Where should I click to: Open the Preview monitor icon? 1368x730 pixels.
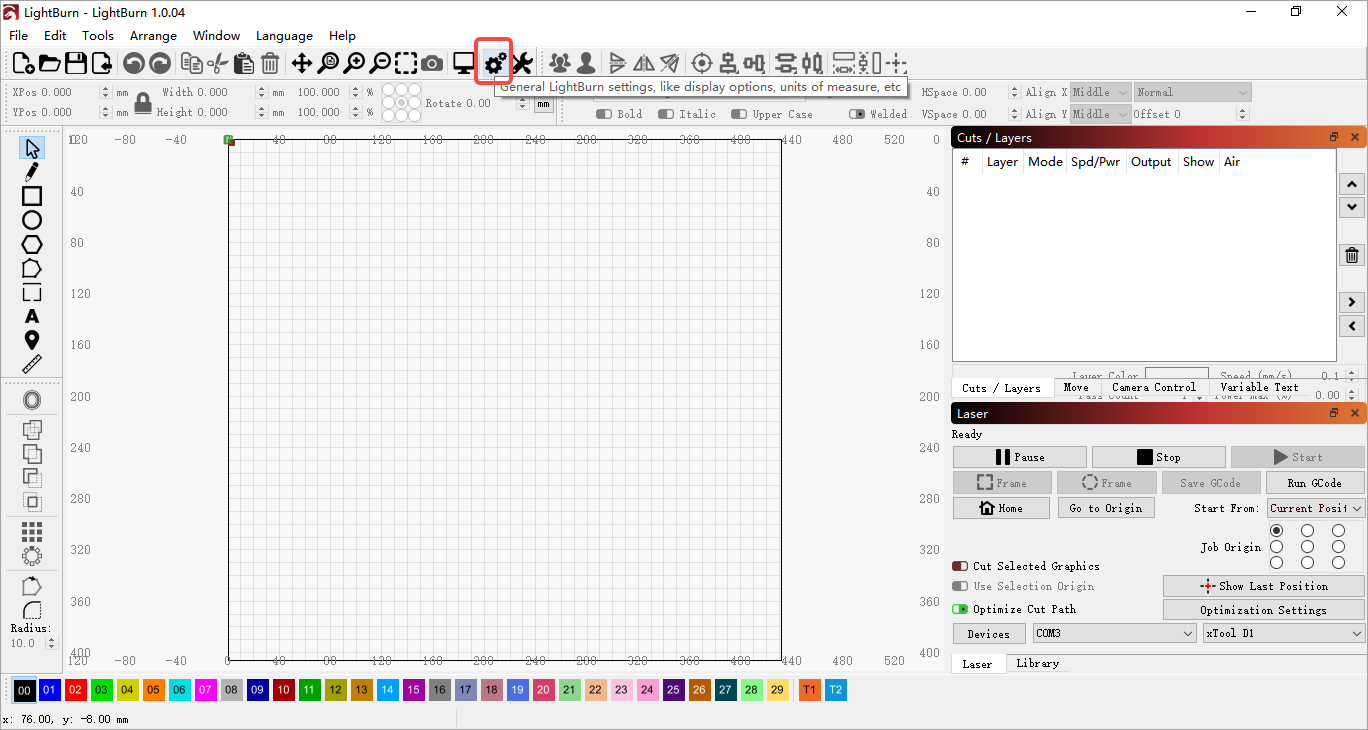[464, 64]
